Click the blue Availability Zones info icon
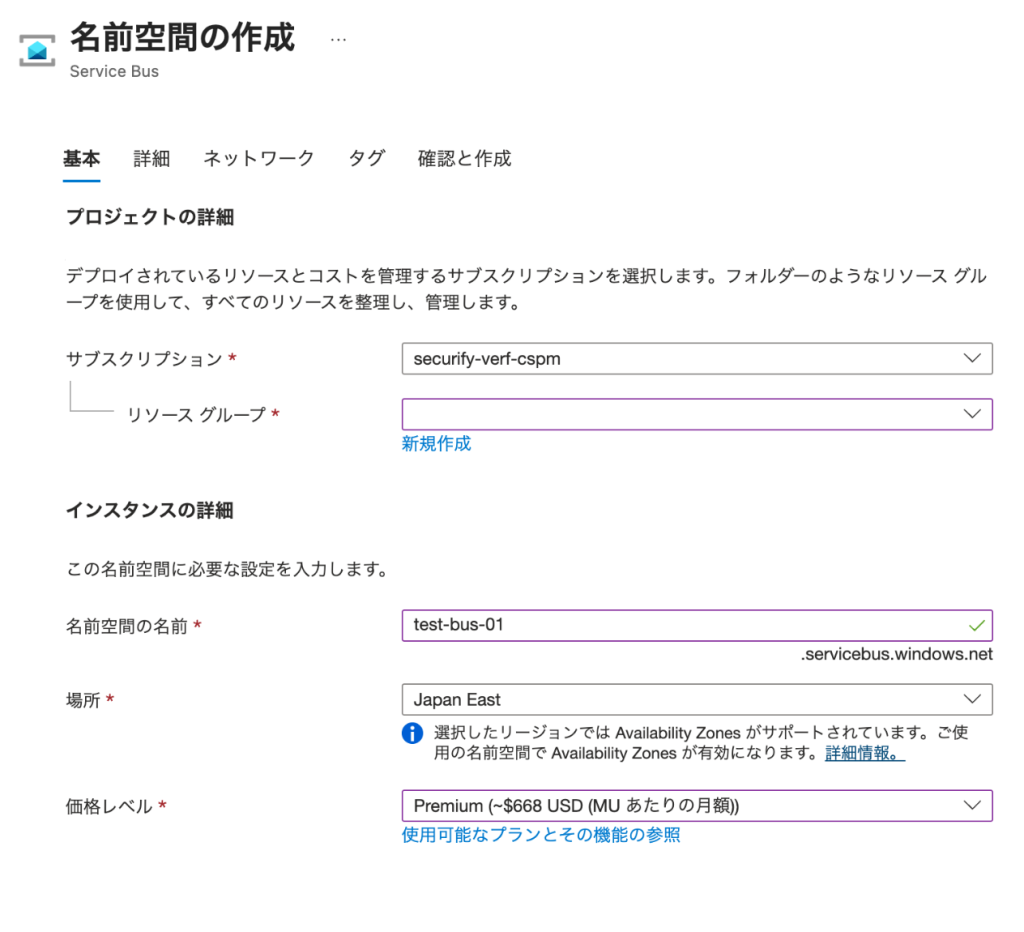This screenshot has width=1024, height=932. pos(412,733)
